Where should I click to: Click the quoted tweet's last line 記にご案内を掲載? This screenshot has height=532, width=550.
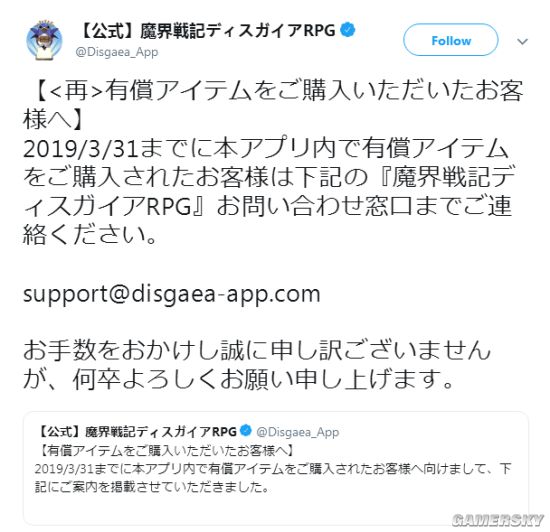coord(152,487)
